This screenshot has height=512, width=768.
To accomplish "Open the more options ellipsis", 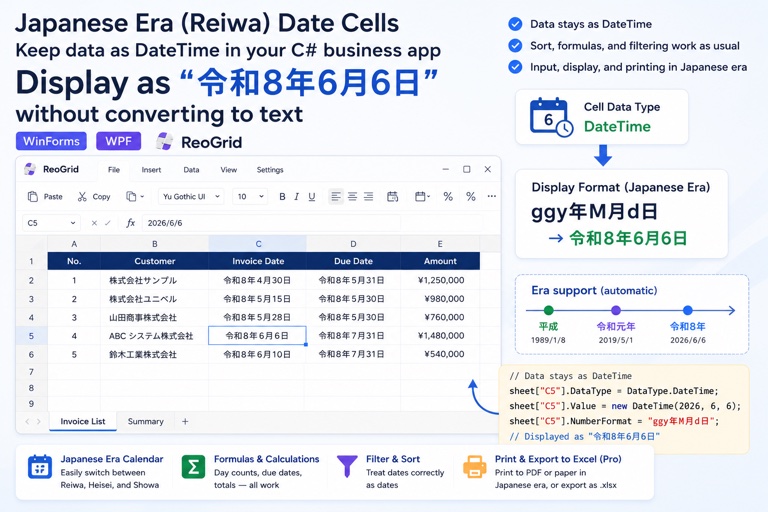I will (x=492, y=196).
